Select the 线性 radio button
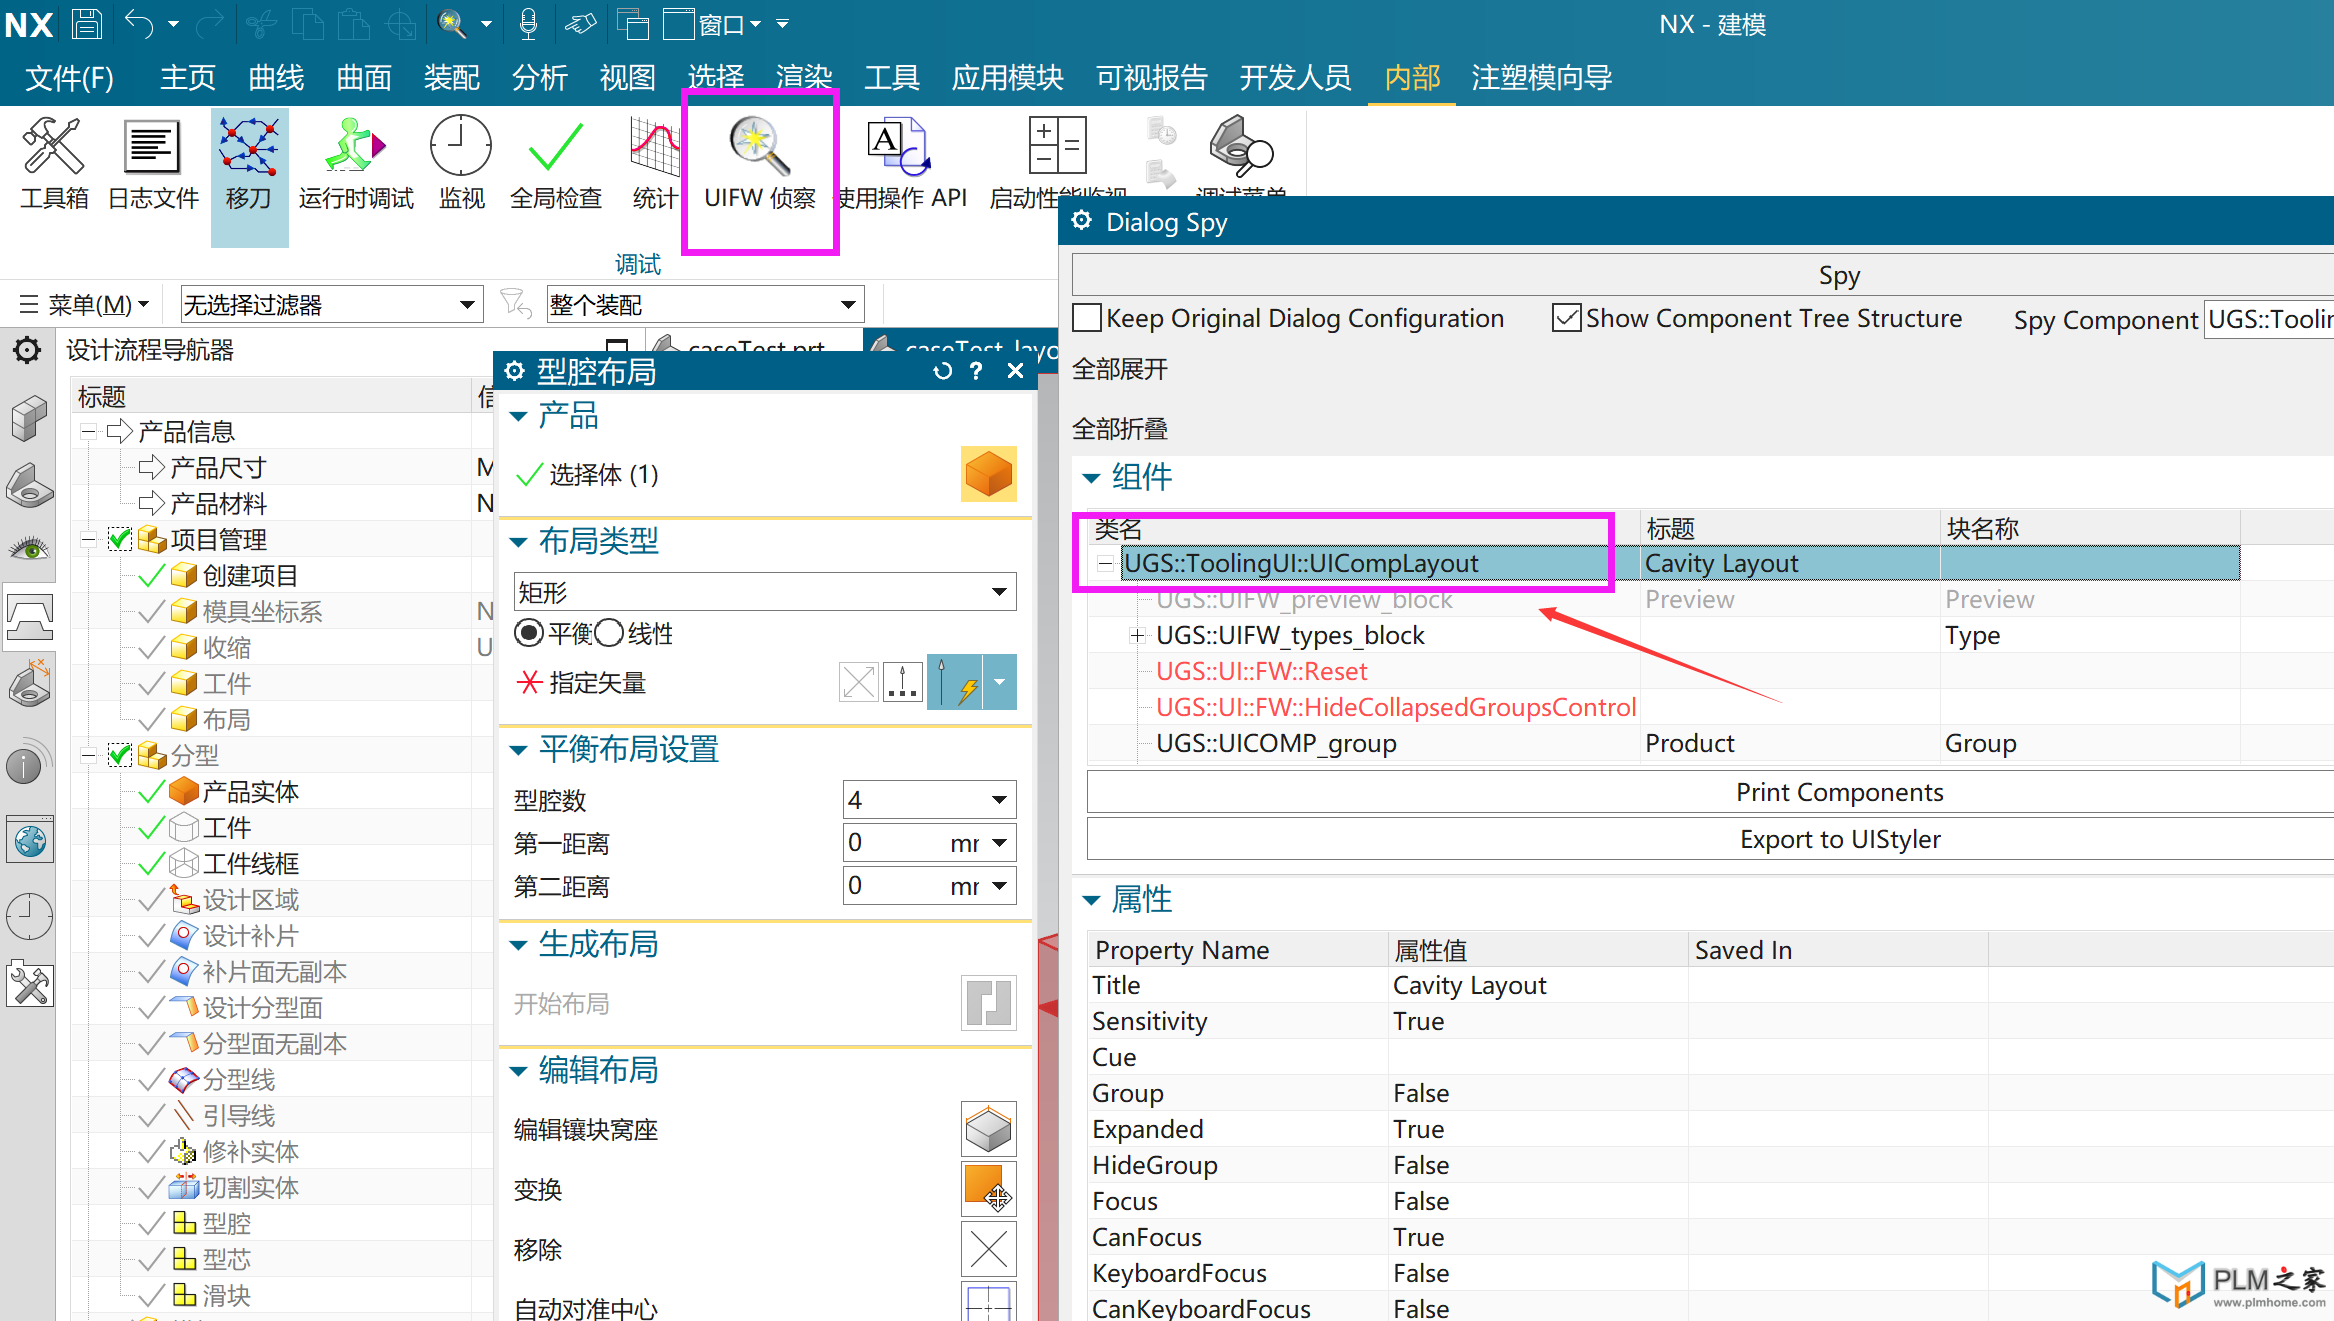Image resolution: width=2334 pixels, height=1321 pixels. click(609, 633)
